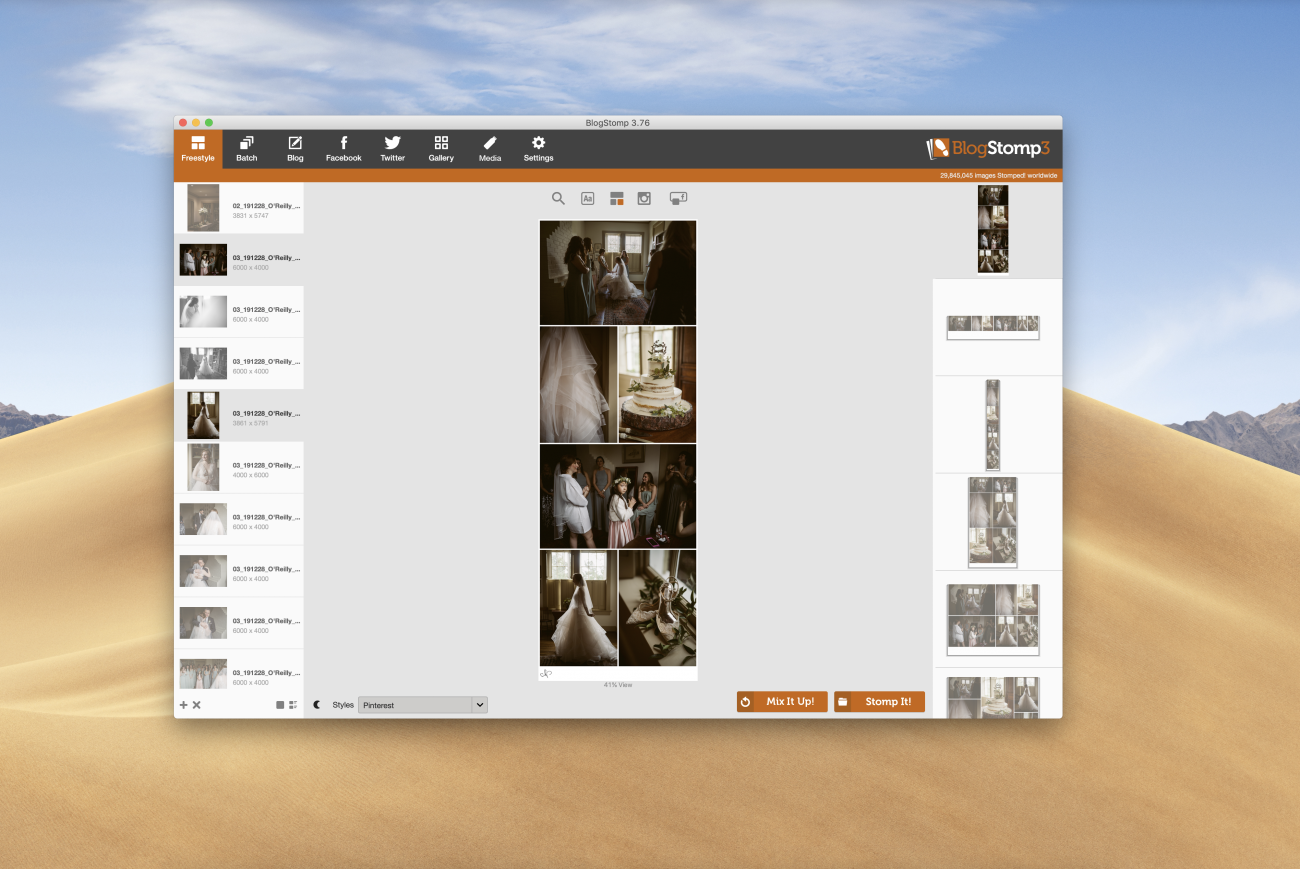This screenshot has height=869, width=1300.
Task: Switch to large thumbnail view
Action: (280, 705)
